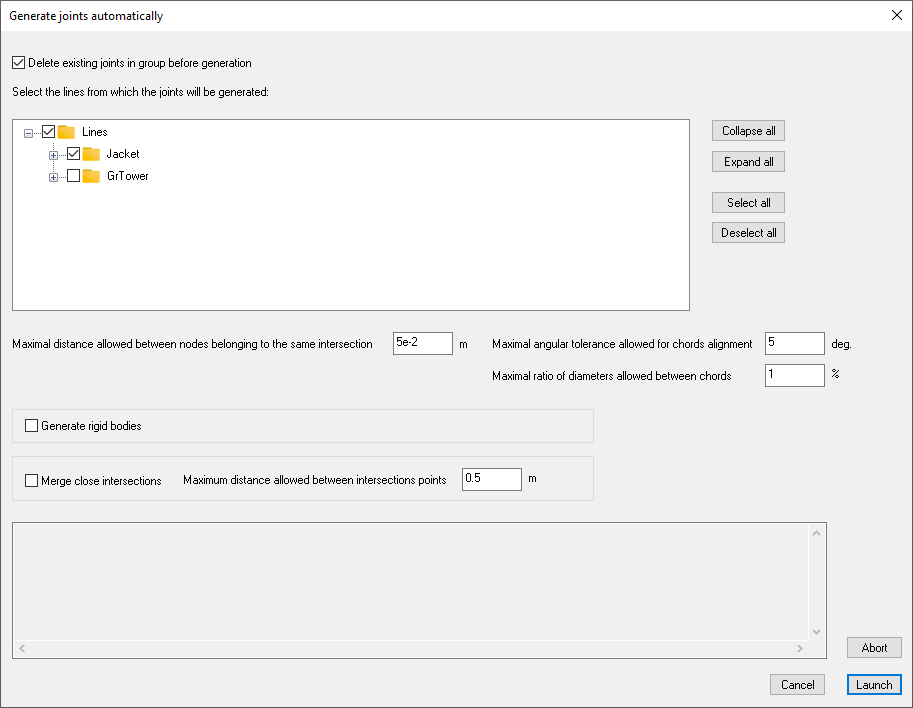Check Generate rigid bodies option
The height and width of the screenshot is (708, 913).
(x=31, y=426)
